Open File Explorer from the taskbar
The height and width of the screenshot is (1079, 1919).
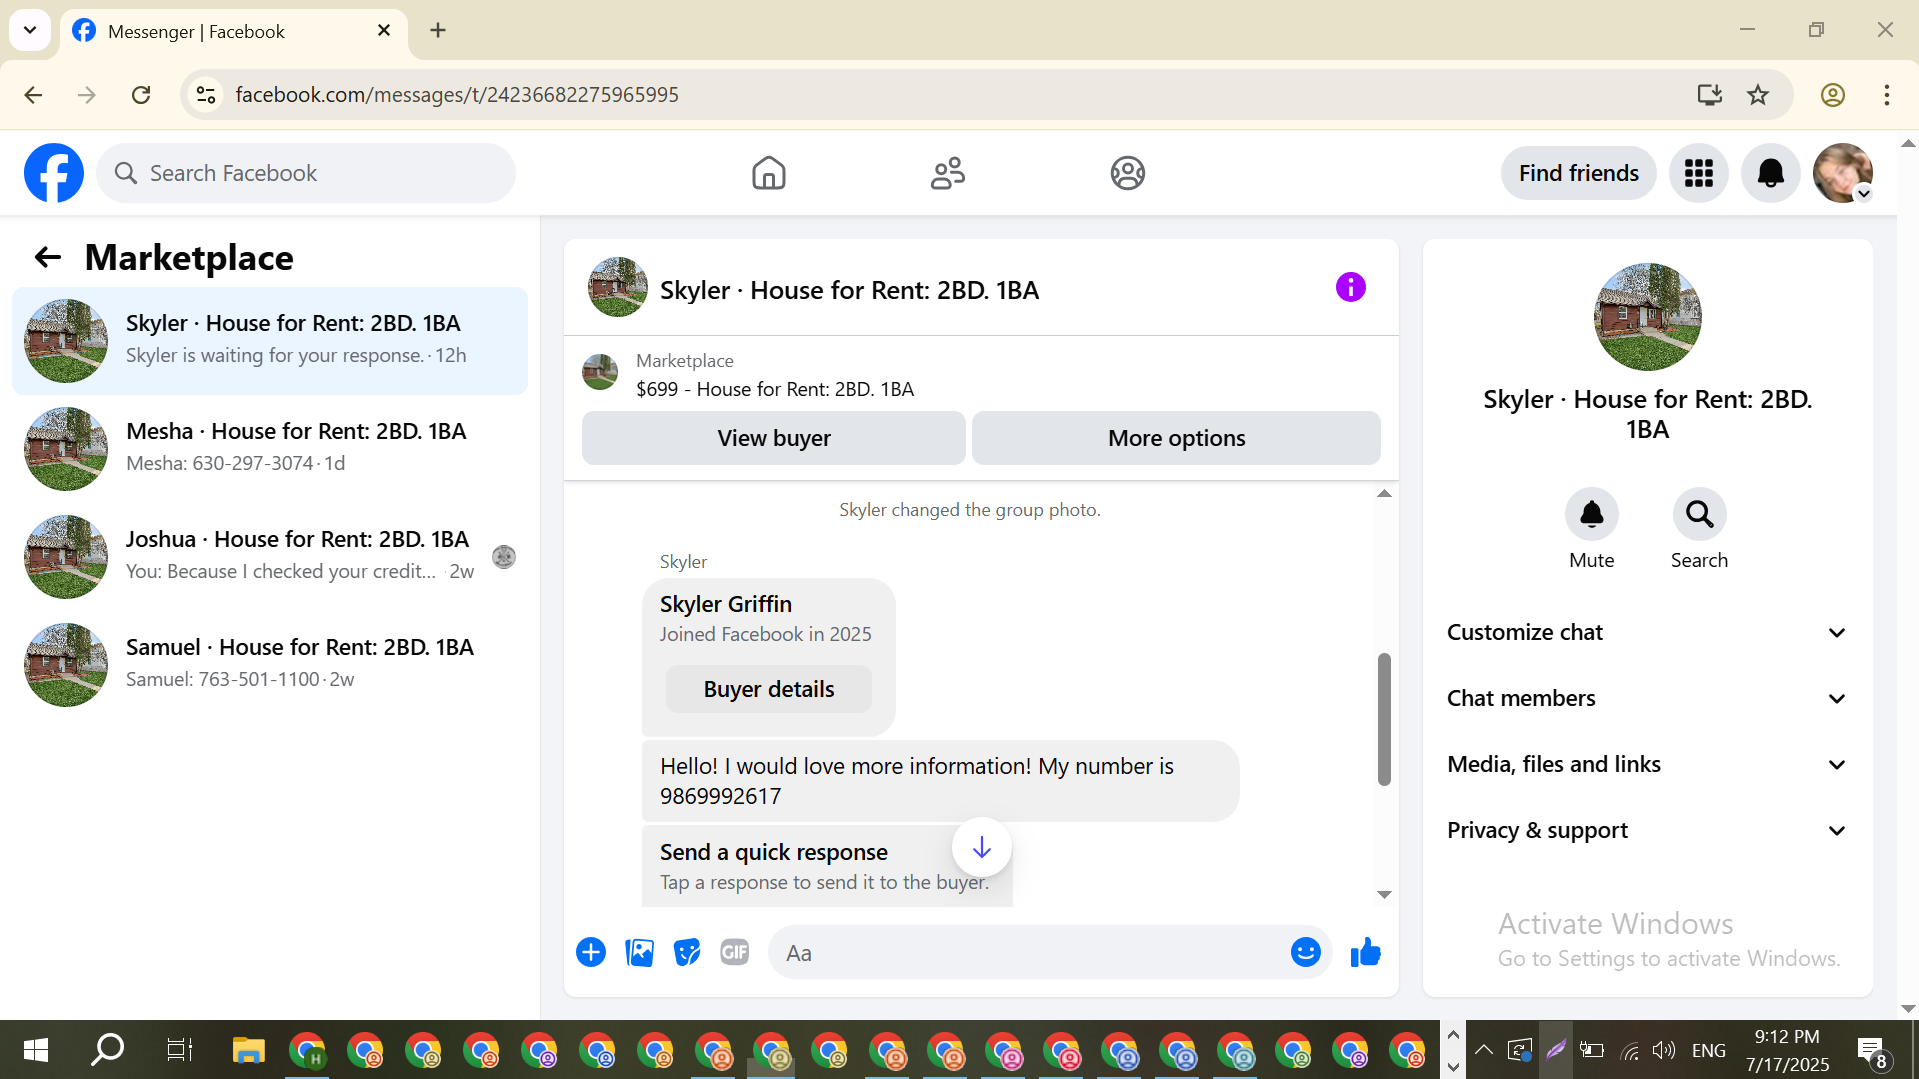pyautogui.click(x=248, y=1050)
